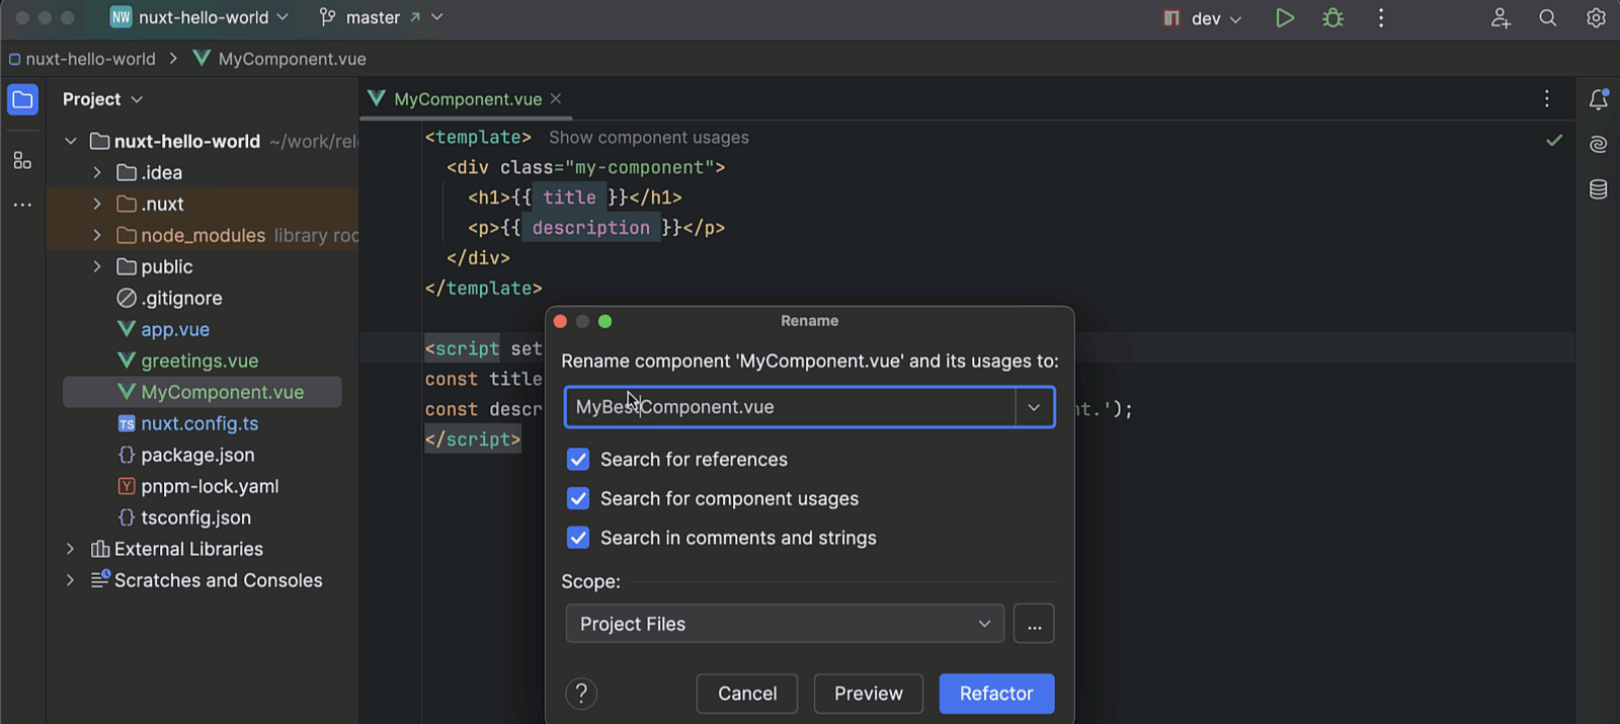Click in the new component name field
This screenshot has width=1620, height=724.
click(x=790, y=407)
